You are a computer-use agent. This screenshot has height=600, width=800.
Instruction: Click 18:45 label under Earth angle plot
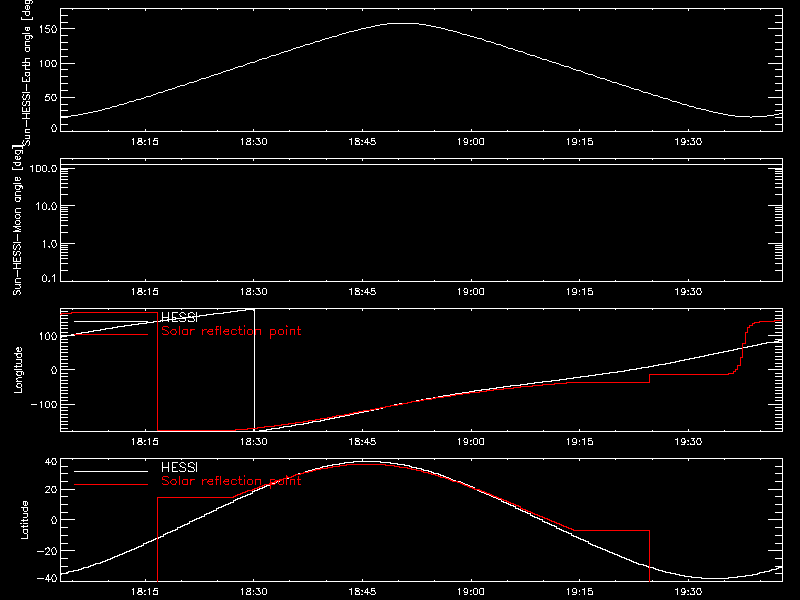tap(362, 141)
